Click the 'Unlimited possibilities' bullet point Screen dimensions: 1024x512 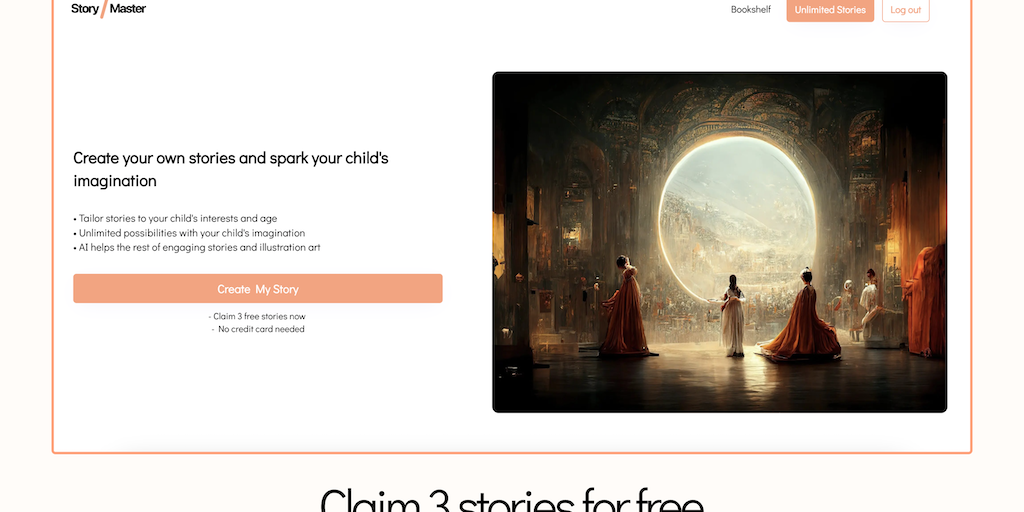point(189,232)
